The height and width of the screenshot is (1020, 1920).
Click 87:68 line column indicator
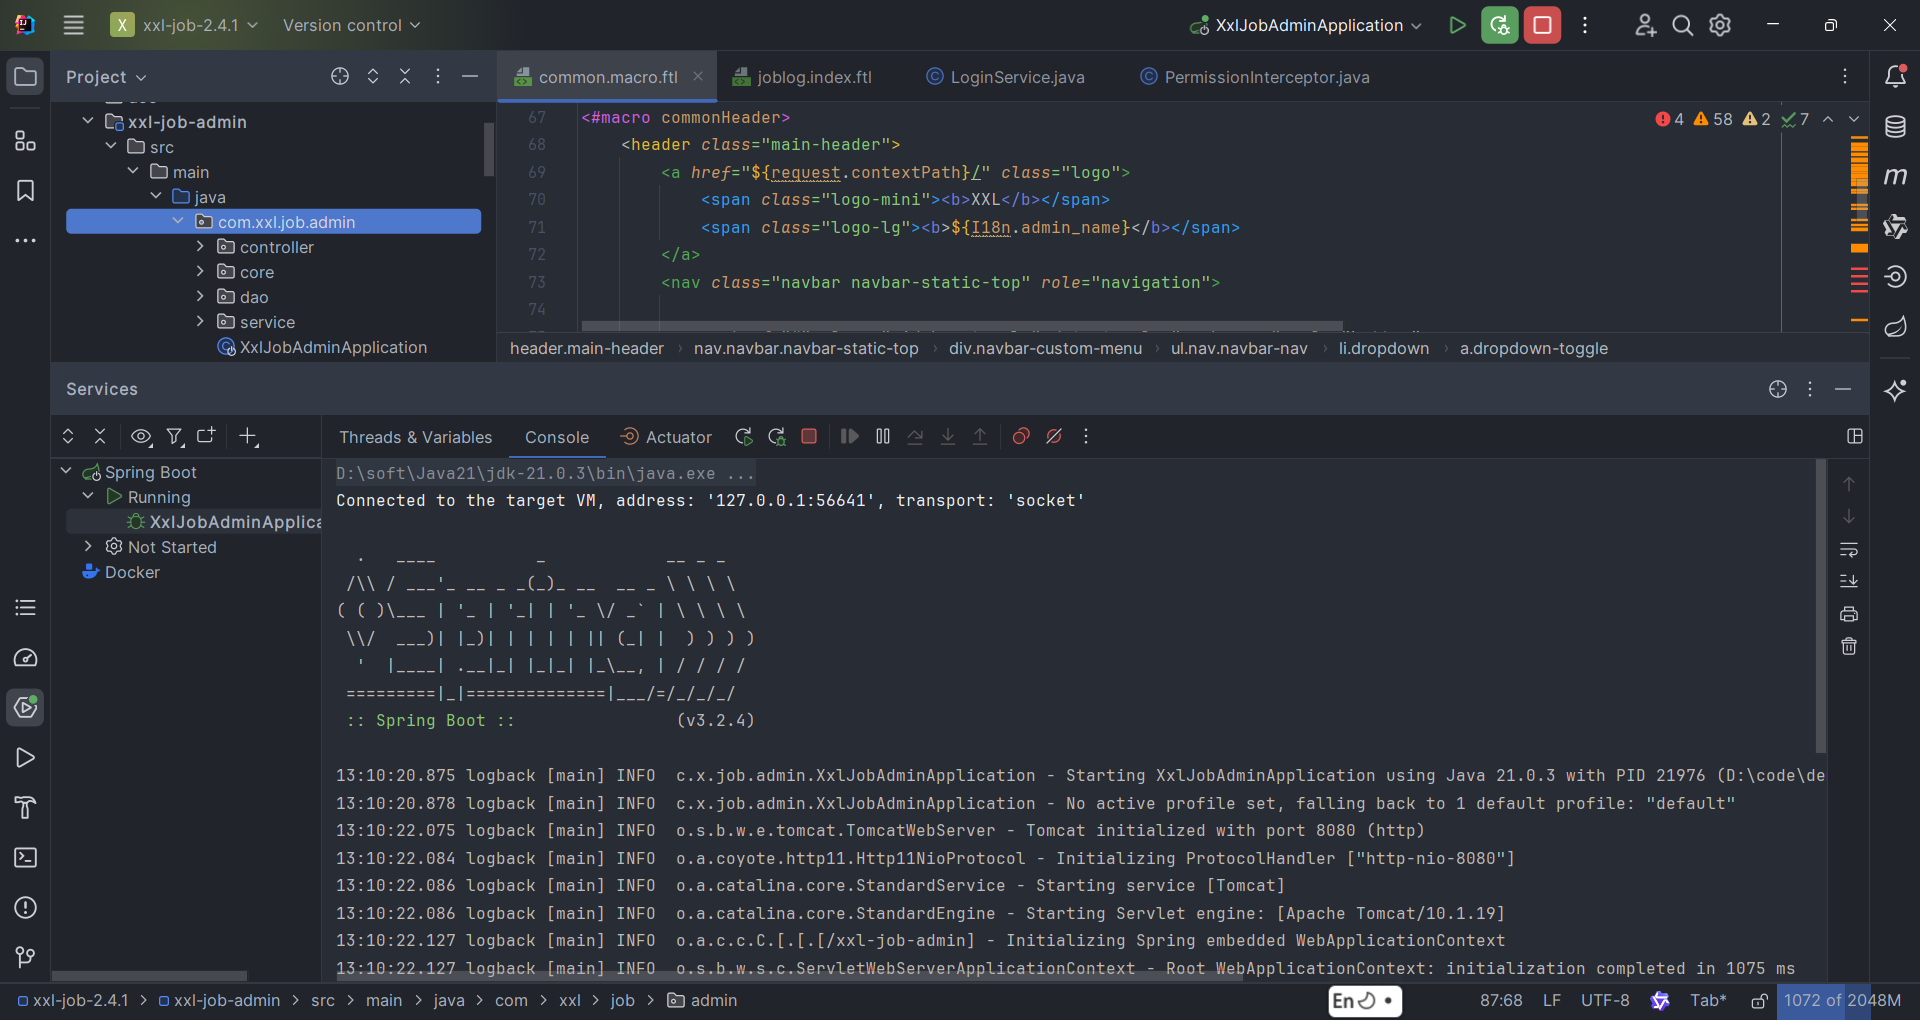click(x=1501, y=1001)
